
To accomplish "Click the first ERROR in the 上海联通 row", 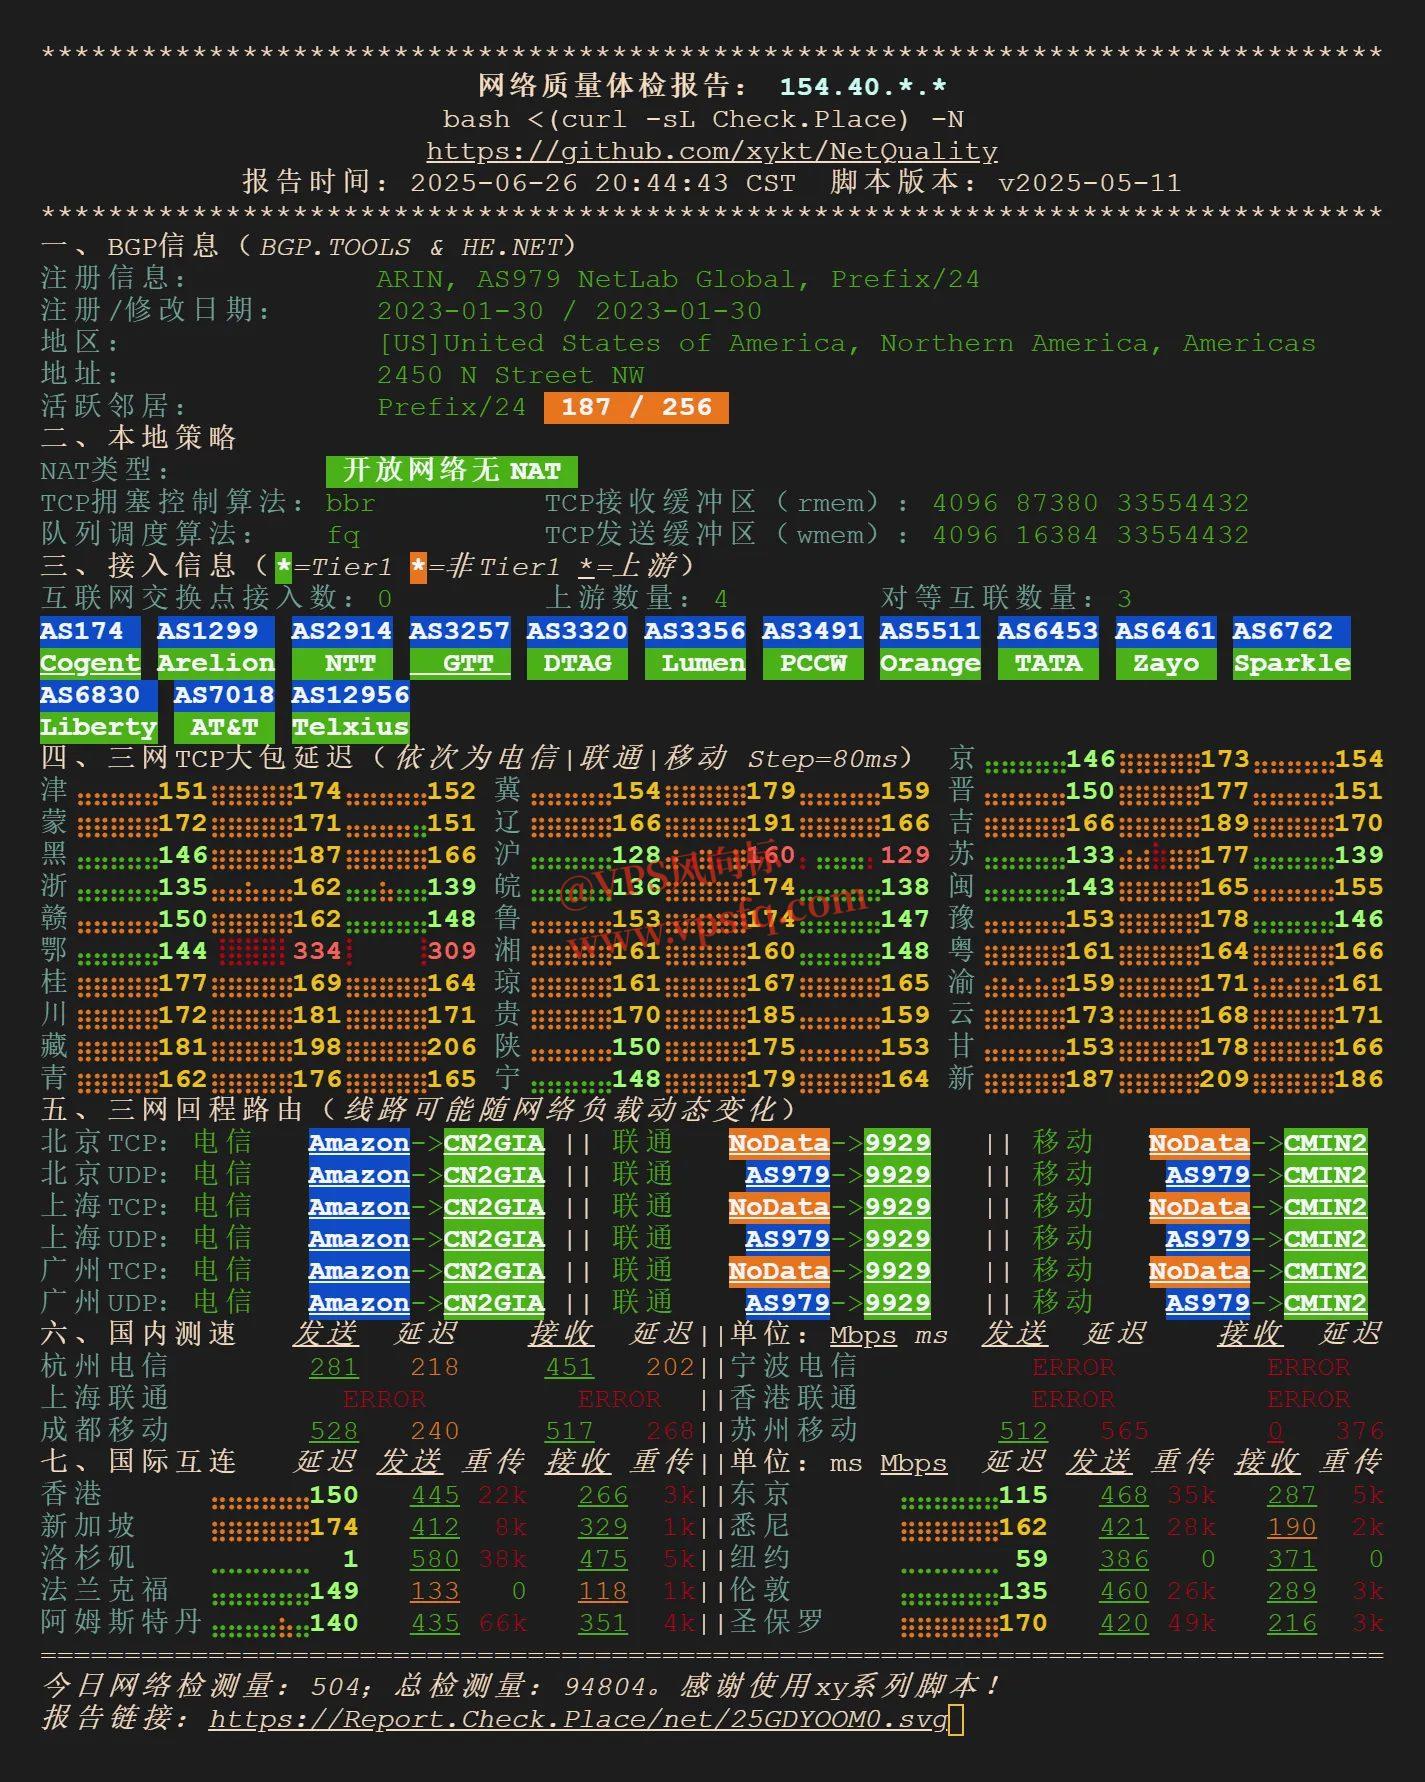I will click(x=384, y=1399).
